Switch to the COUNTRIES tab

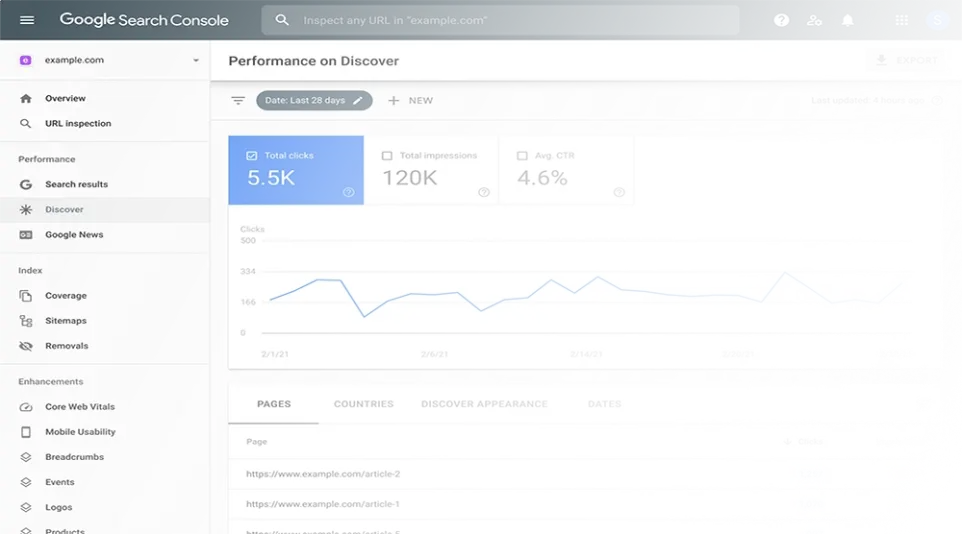(x=364, y=404)
